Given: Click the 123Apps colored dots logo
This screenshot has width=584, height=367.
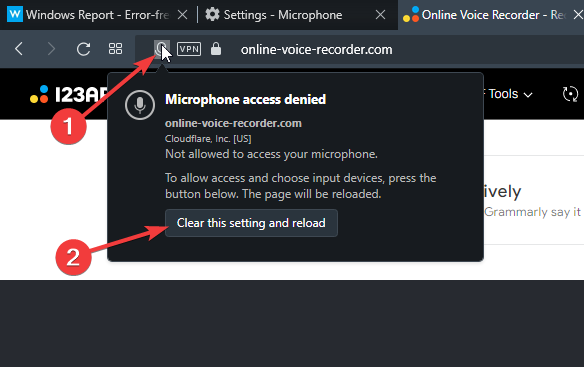Looking at the screenshot, I should click(39, 94).
